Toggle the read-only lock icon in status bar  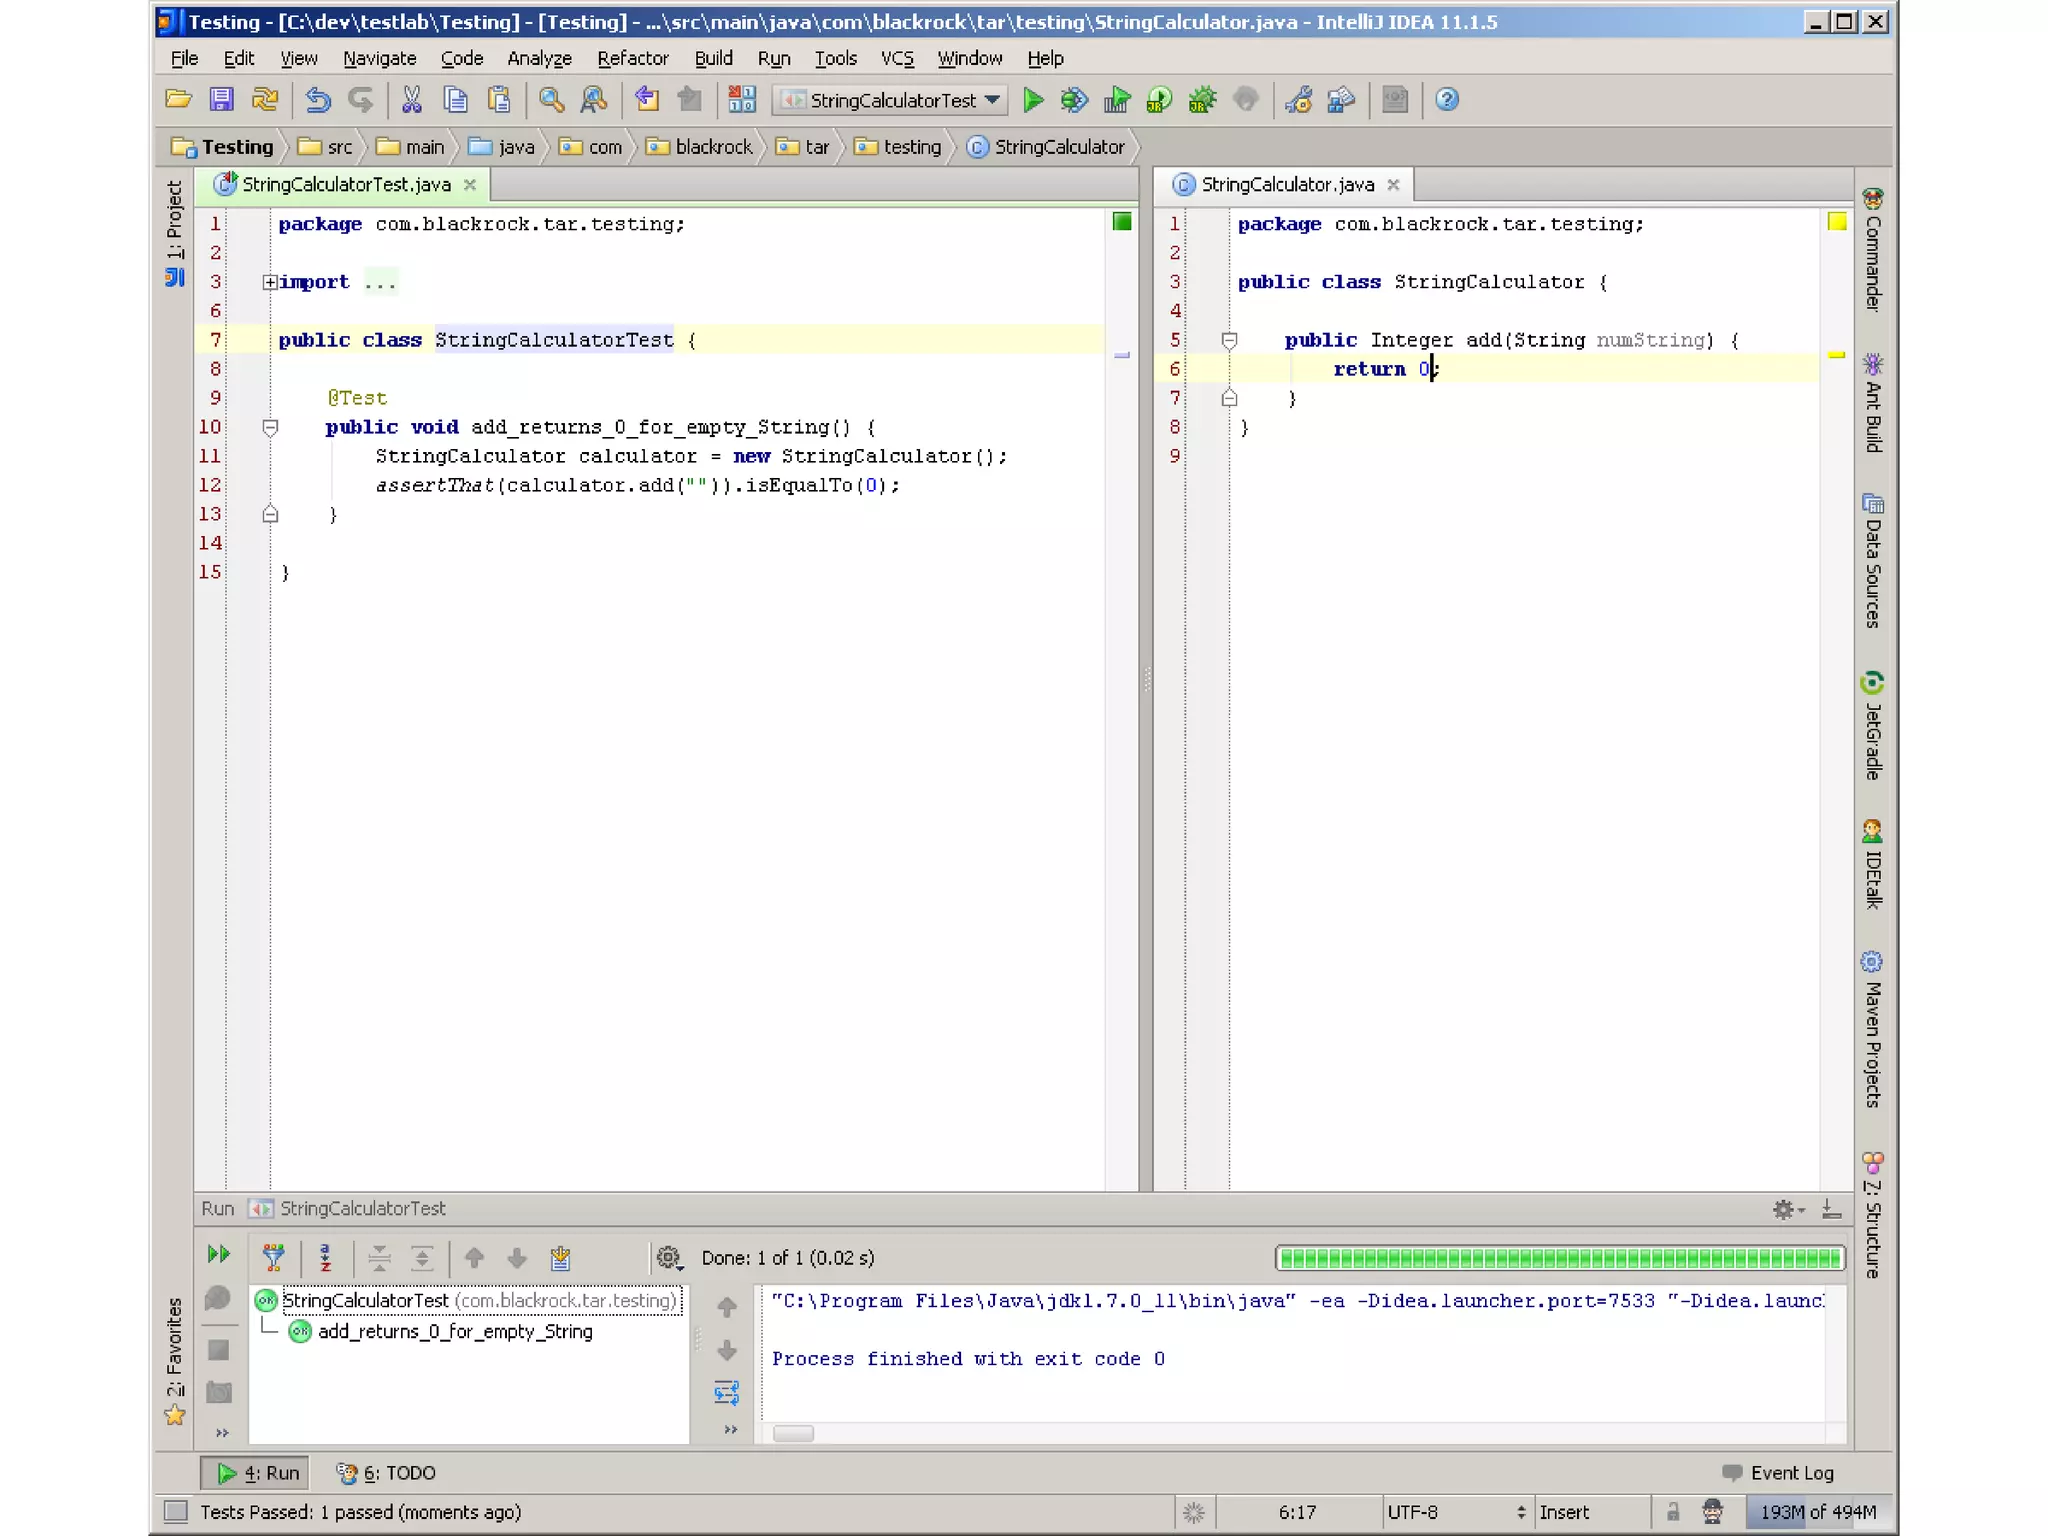tap(1672, 1511)
